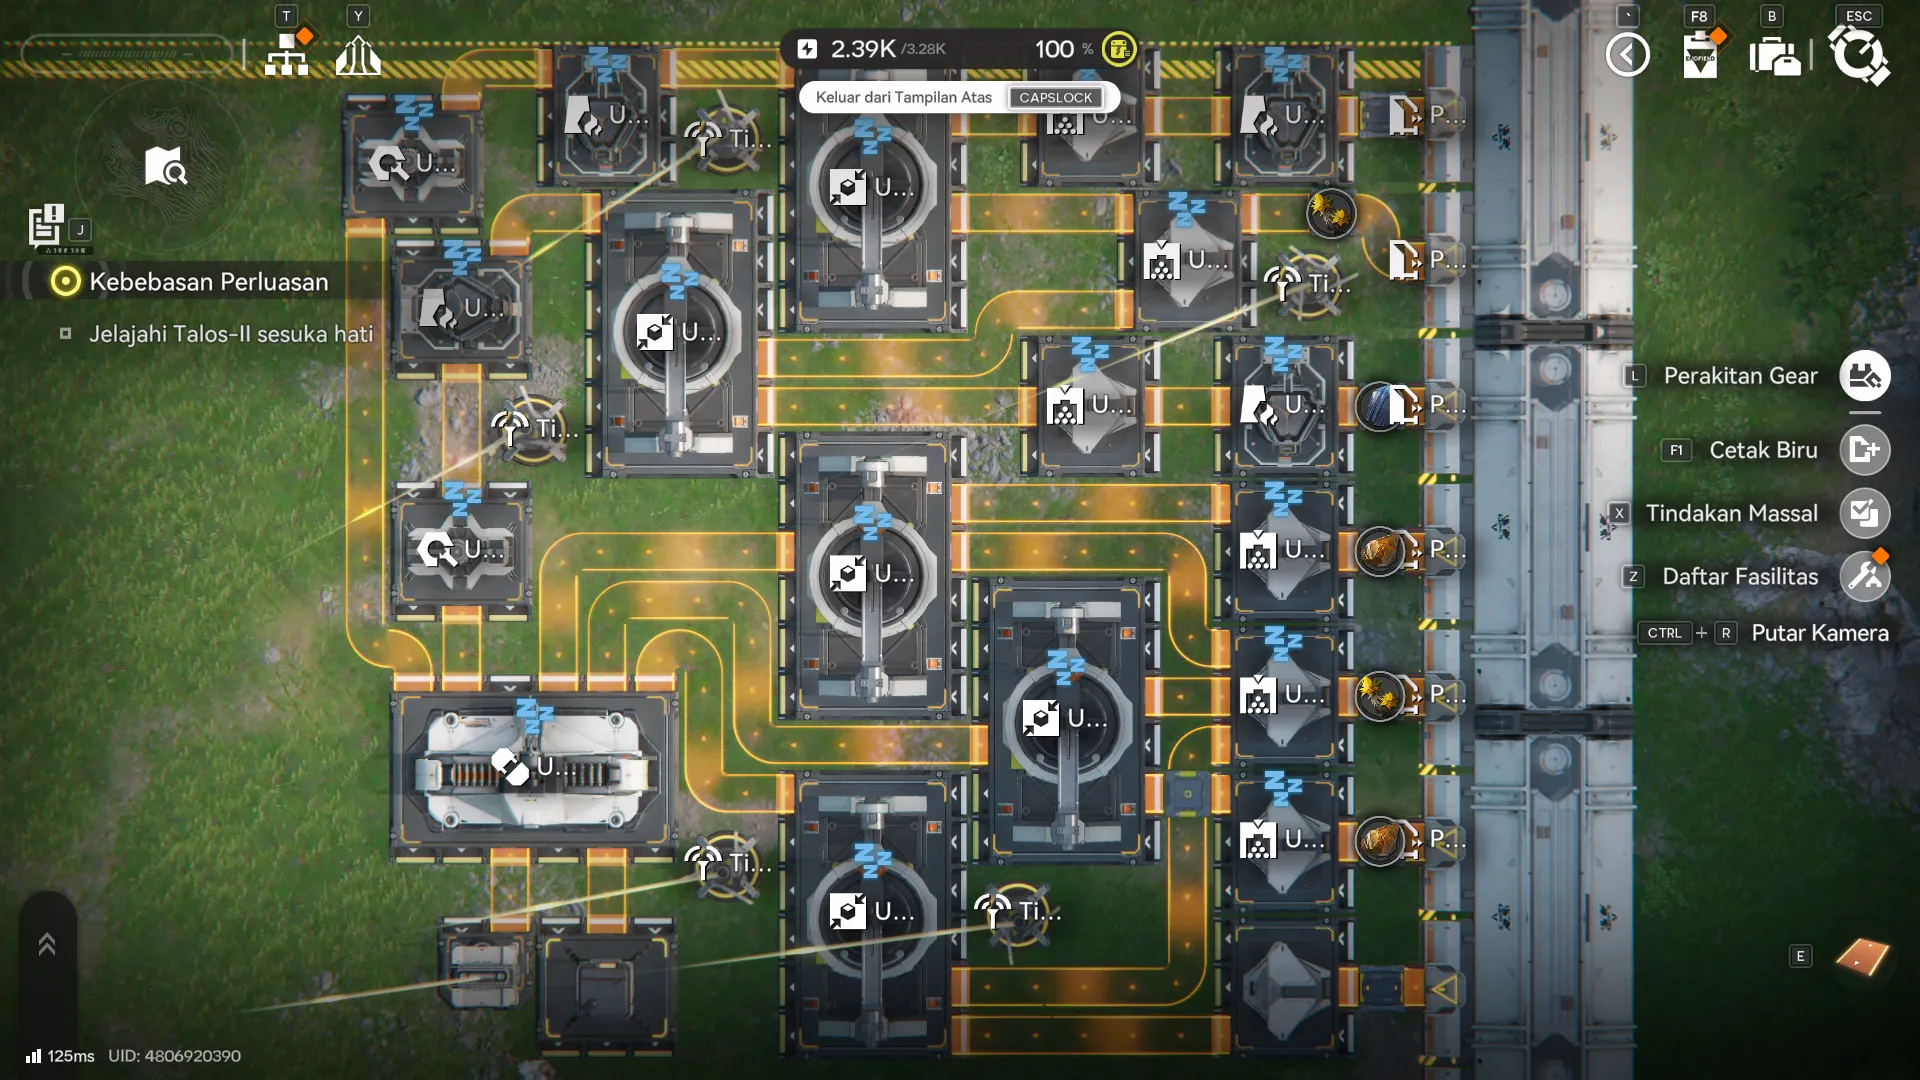Open the base expansion icon next to tech tree

pos(358,55)
